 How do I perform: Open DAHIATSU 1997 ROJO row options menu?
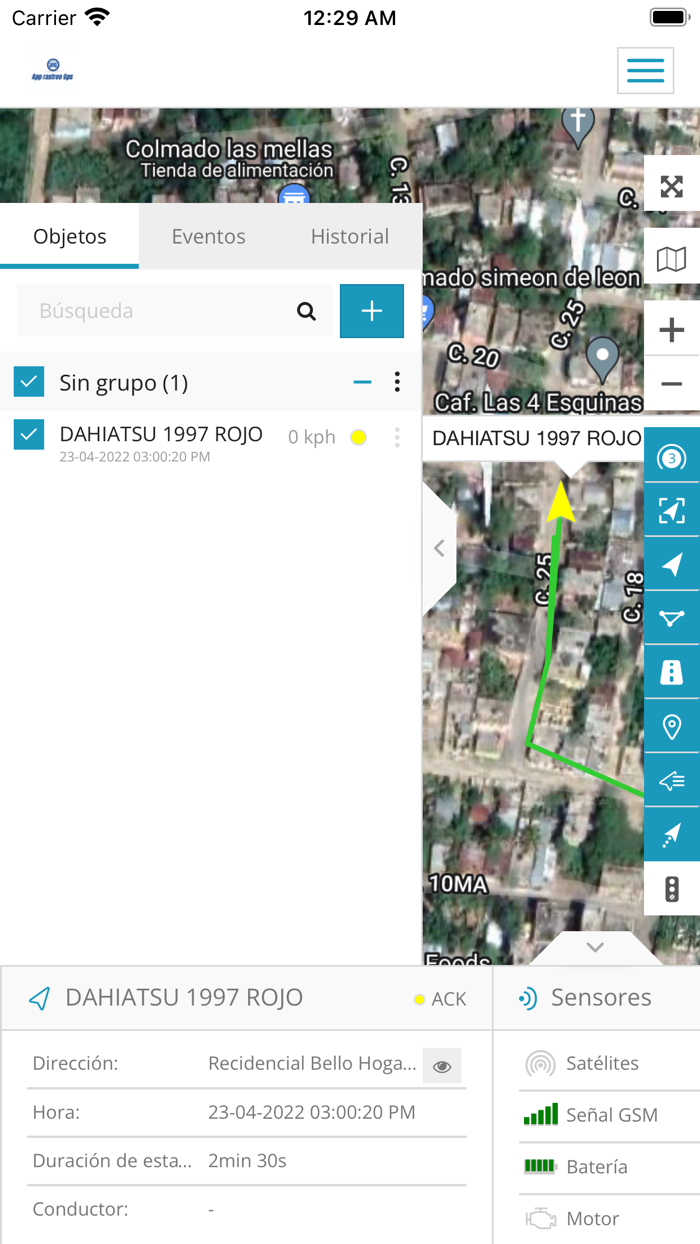[x=397, y=437]
